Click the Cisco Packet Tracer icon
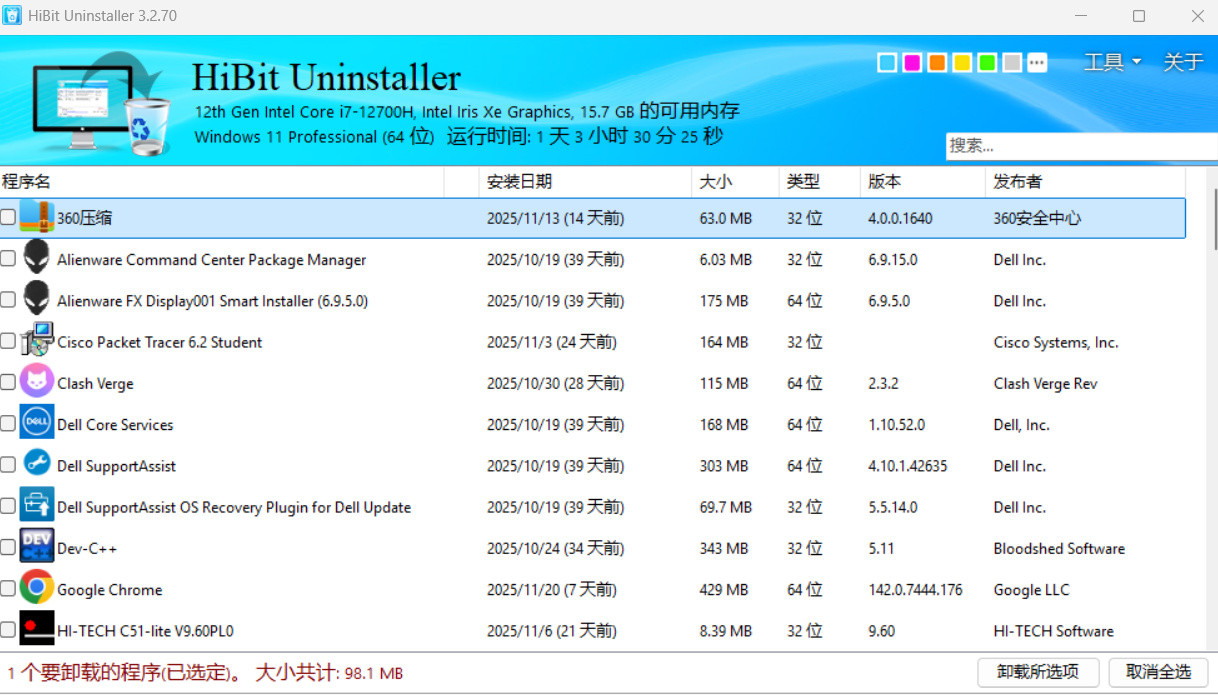Image resolution: width=1218 pixels, height=697 pixels. pyautogui.click(x=37, y=341)
